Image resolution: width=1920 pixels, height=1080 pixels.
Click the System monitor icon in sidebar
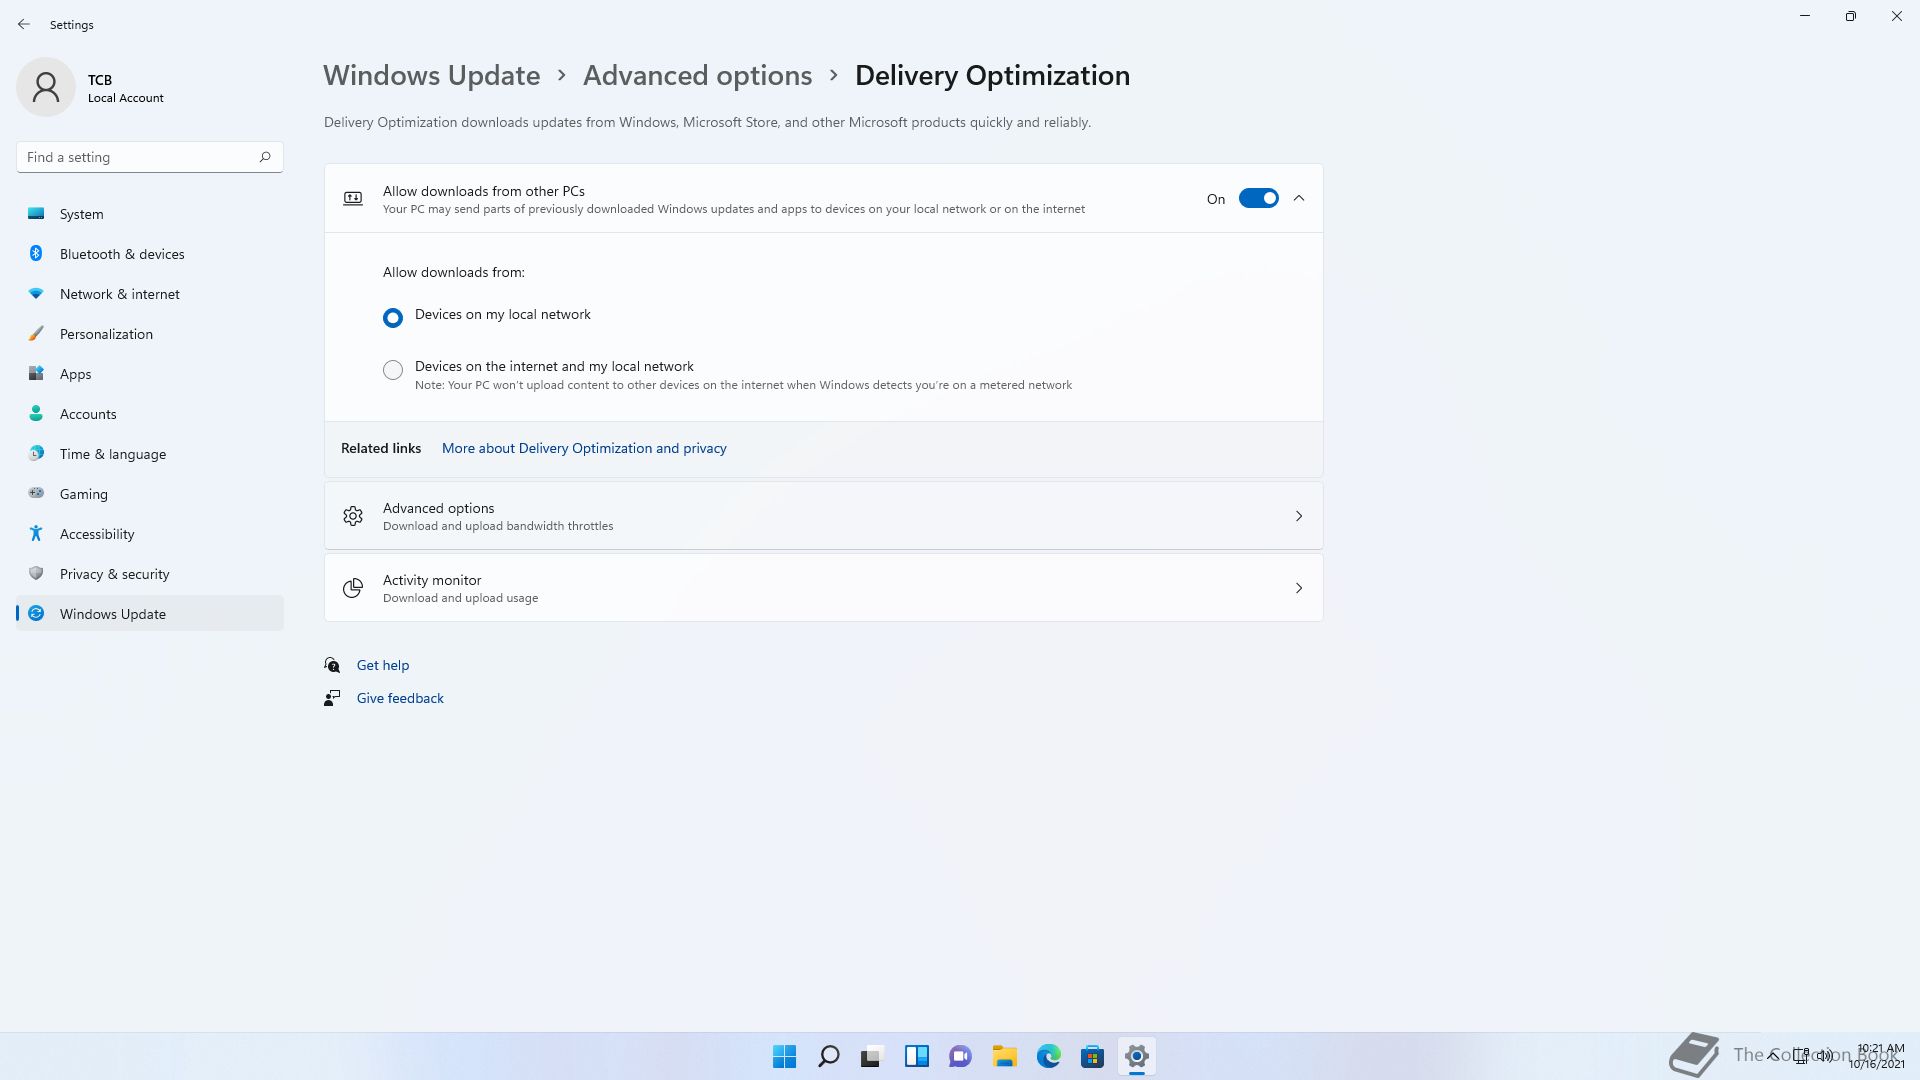coord(36,213)
